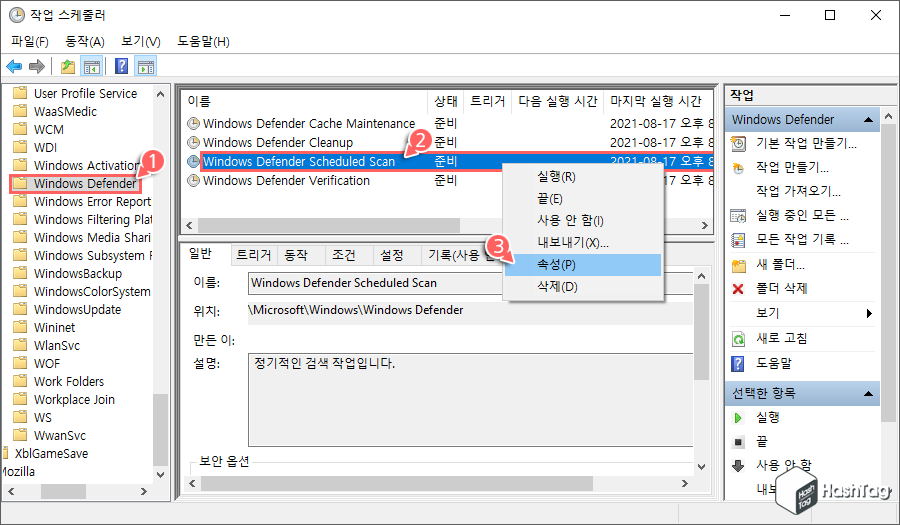The image size is (900, 525).
Task: Choose 삭제(D) in the context menu
Action: [x=583, y=286]
